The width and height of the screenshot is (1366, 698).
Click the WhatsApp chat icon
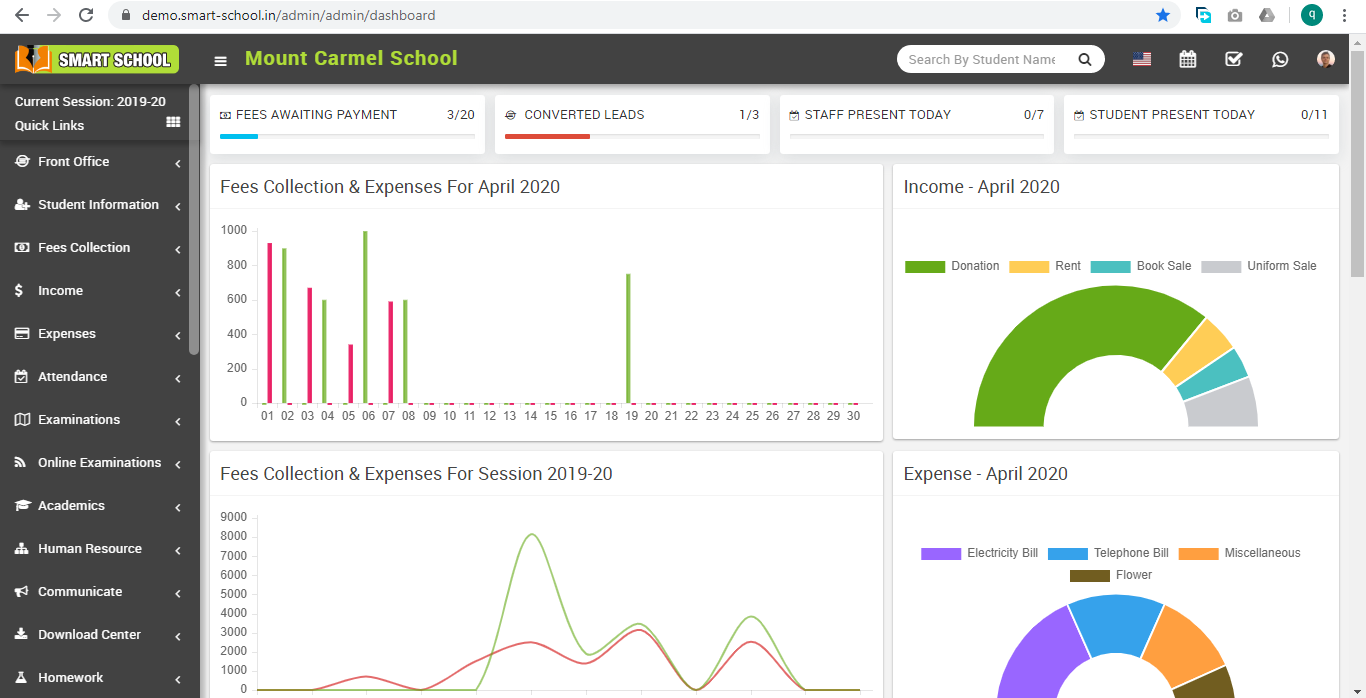(1280, 59)
